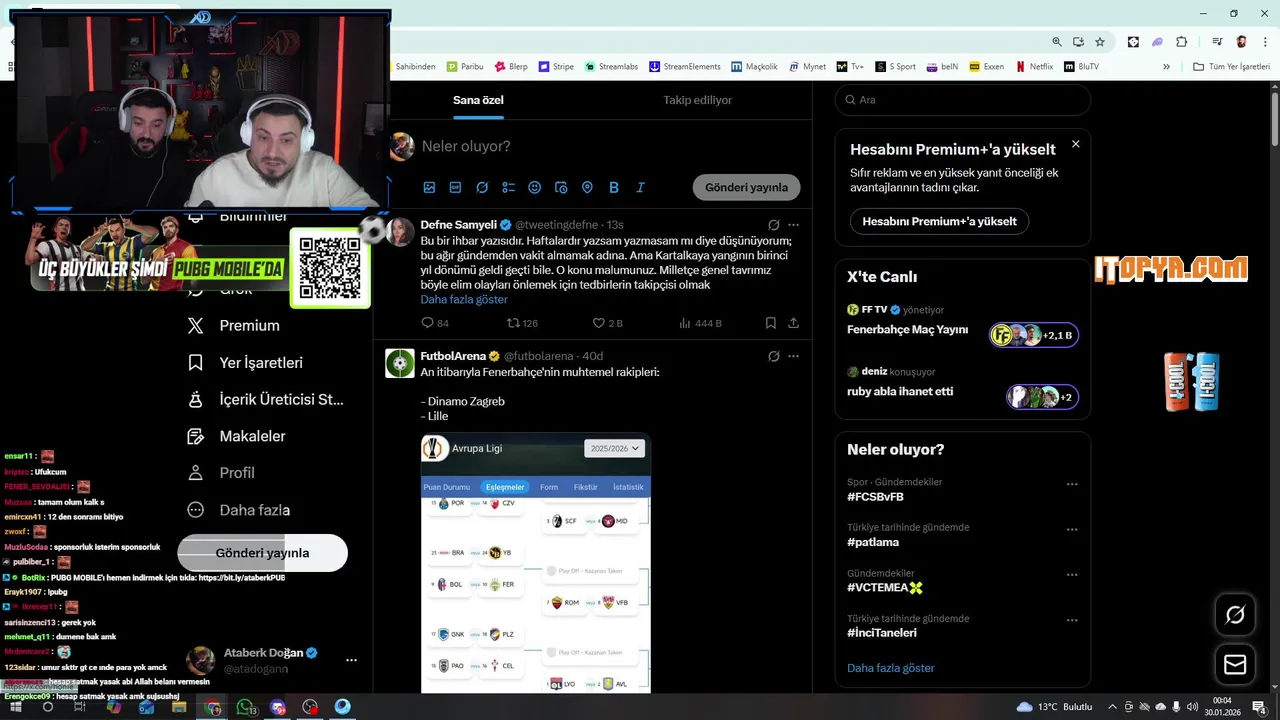1280x720 pixels.
Task: Share Defne Samyeli's post
Action: (794, 323)
